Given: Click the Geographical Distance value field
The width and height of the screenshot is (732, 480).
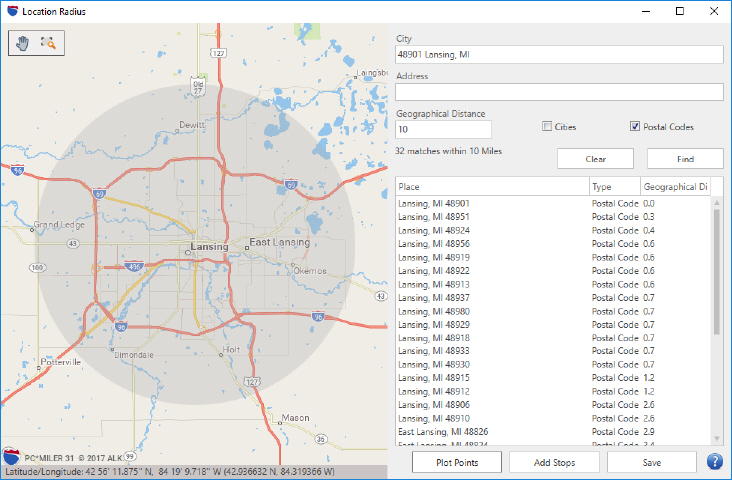Looking at the screenshot, I should click(x=443, y=130).
